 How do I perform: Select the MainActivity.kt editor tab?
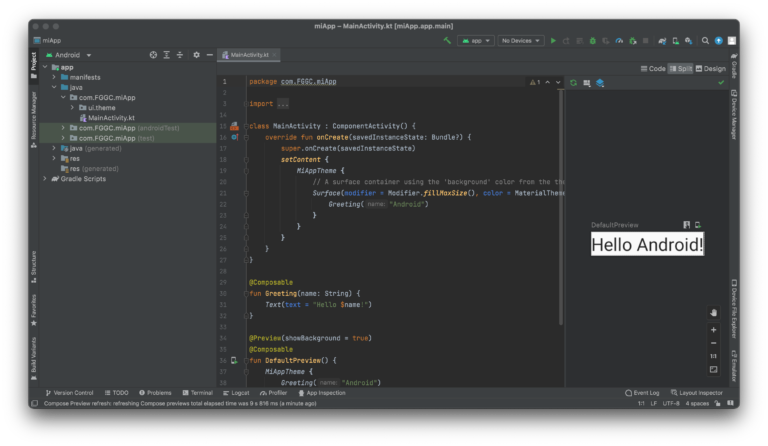249,55
